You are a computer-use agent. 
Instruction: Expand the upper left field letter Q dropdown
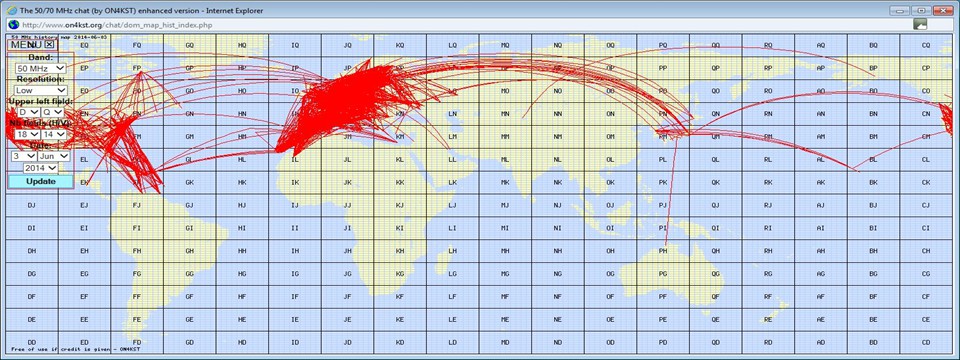click(53, 112)
